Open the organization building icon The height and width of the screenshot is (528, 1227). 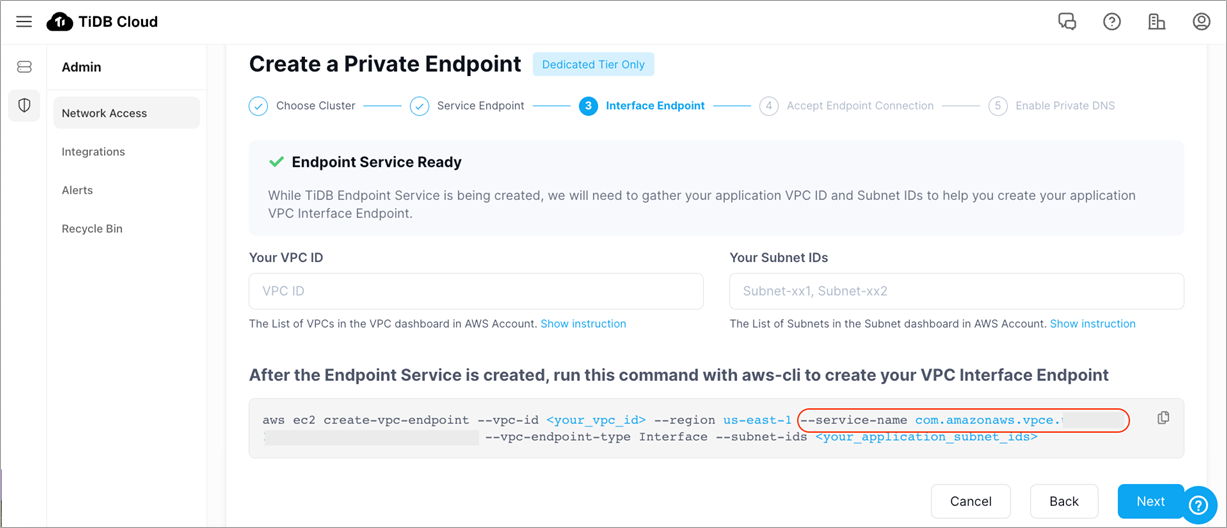(1157, 22)
